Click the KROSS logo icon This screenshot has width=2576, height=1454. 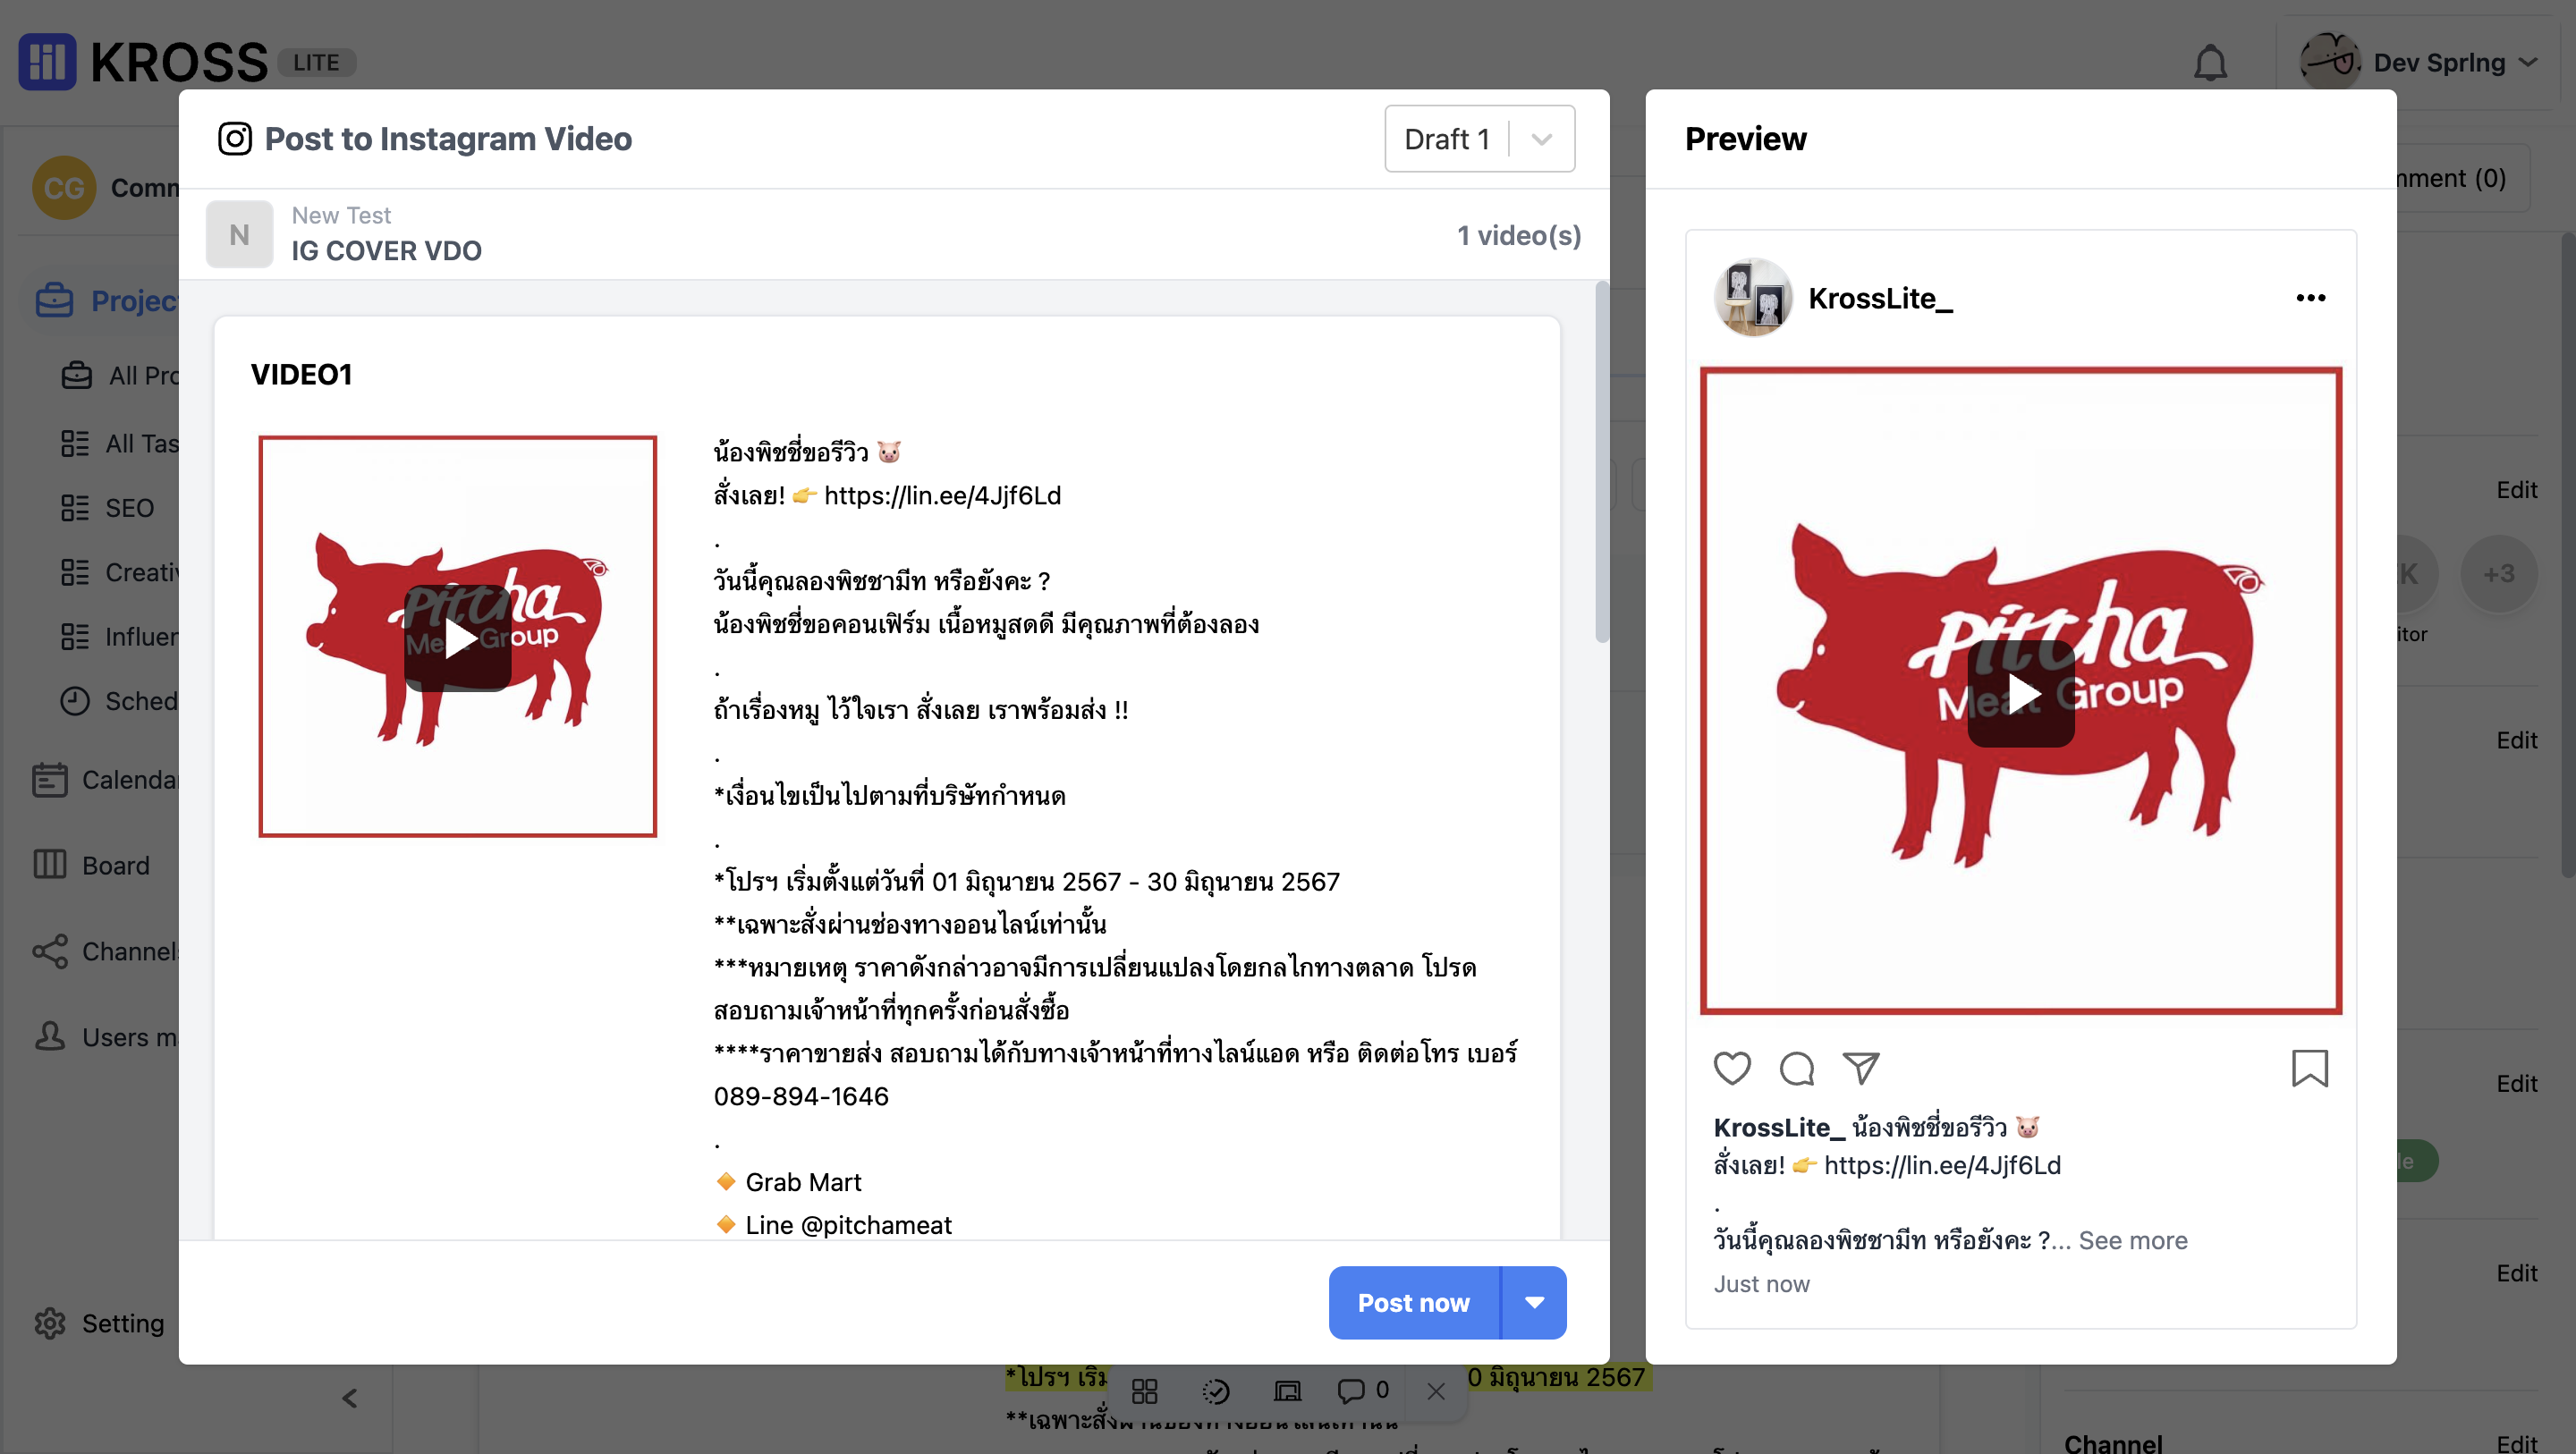coord(47,62)
